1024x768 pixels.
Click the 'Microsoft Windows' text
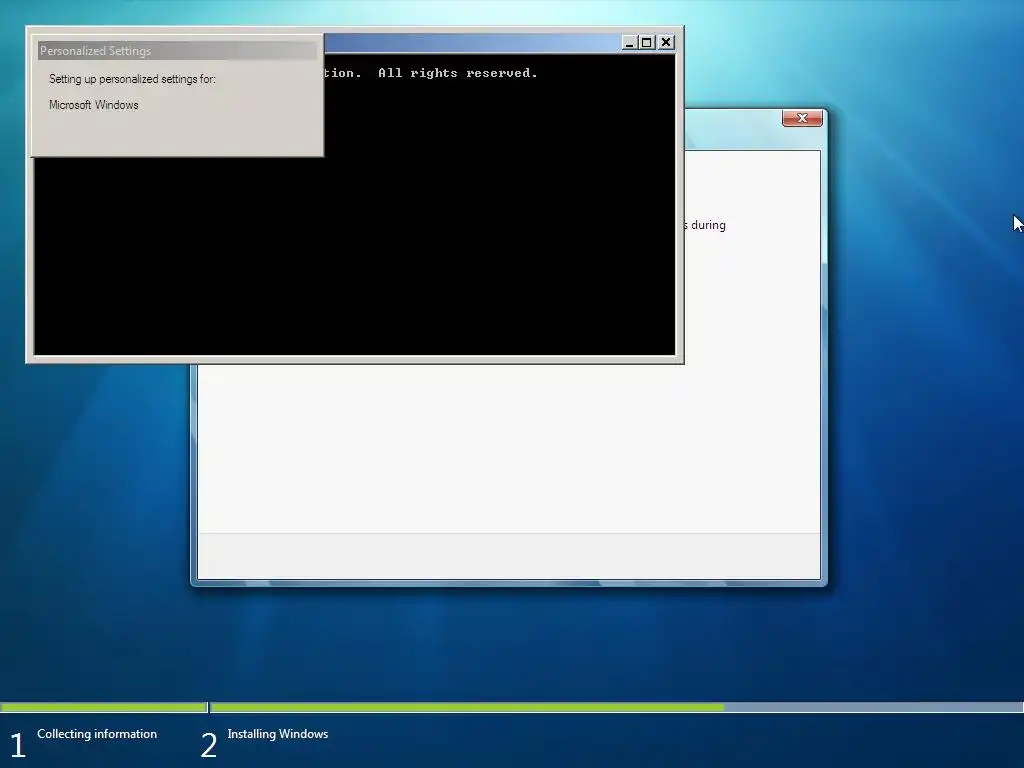click(x=93, y=104)
